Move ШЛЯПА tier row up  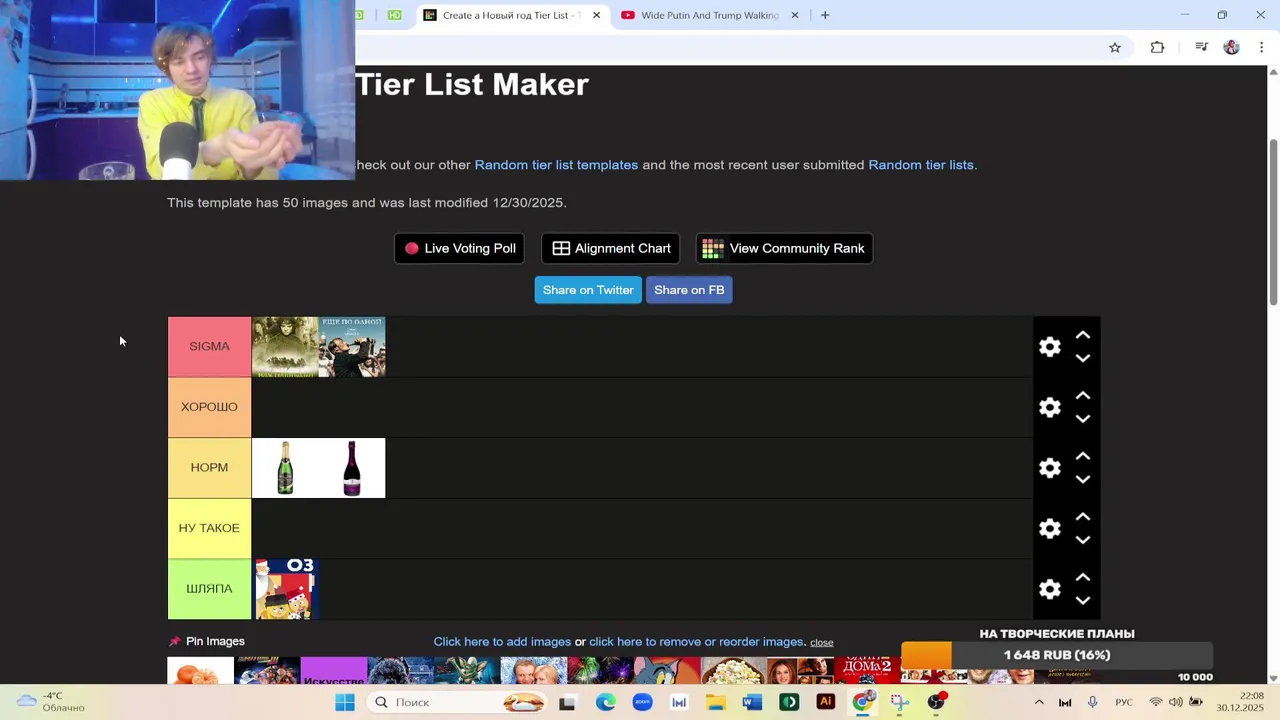coord(1082,578)
